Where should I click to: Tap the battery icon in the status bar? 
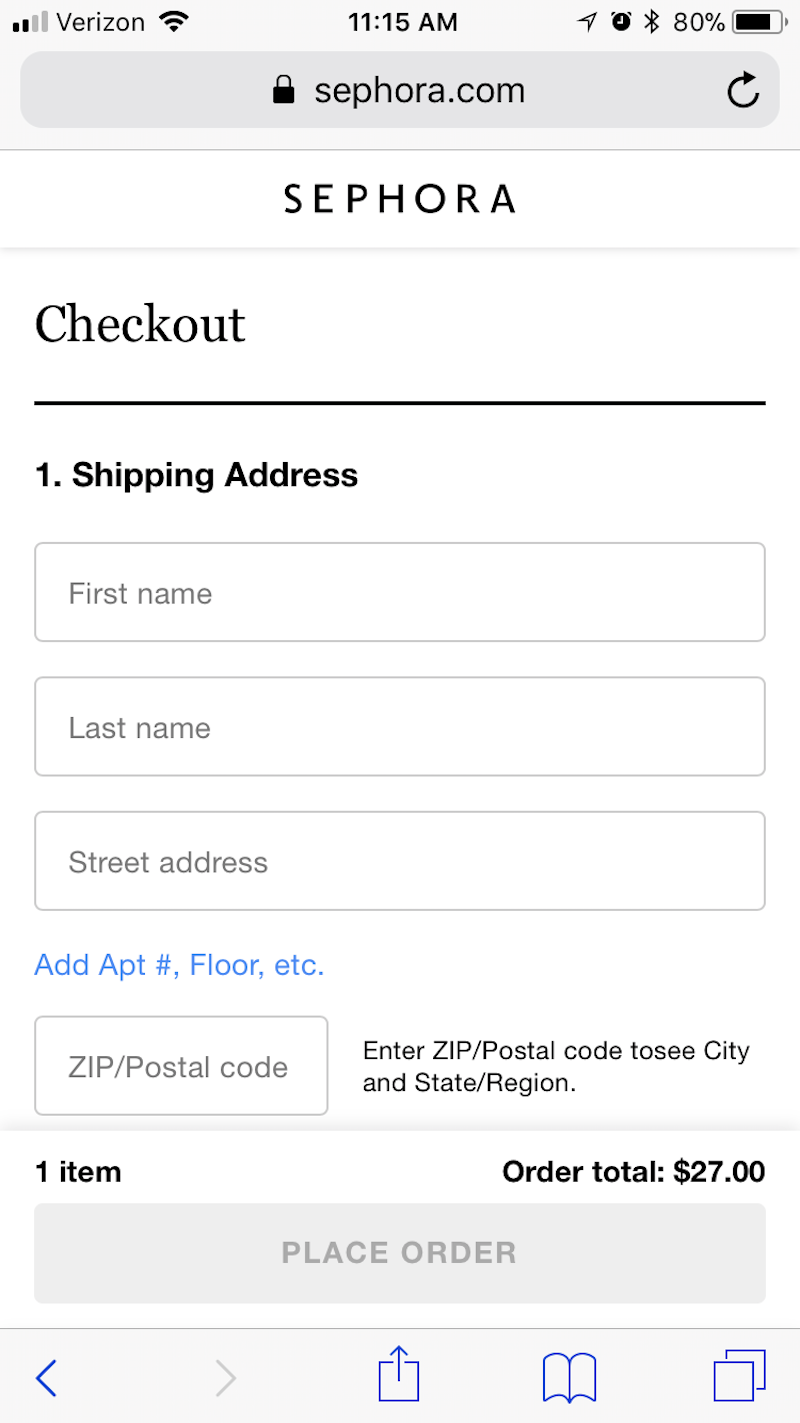(760, 21)
